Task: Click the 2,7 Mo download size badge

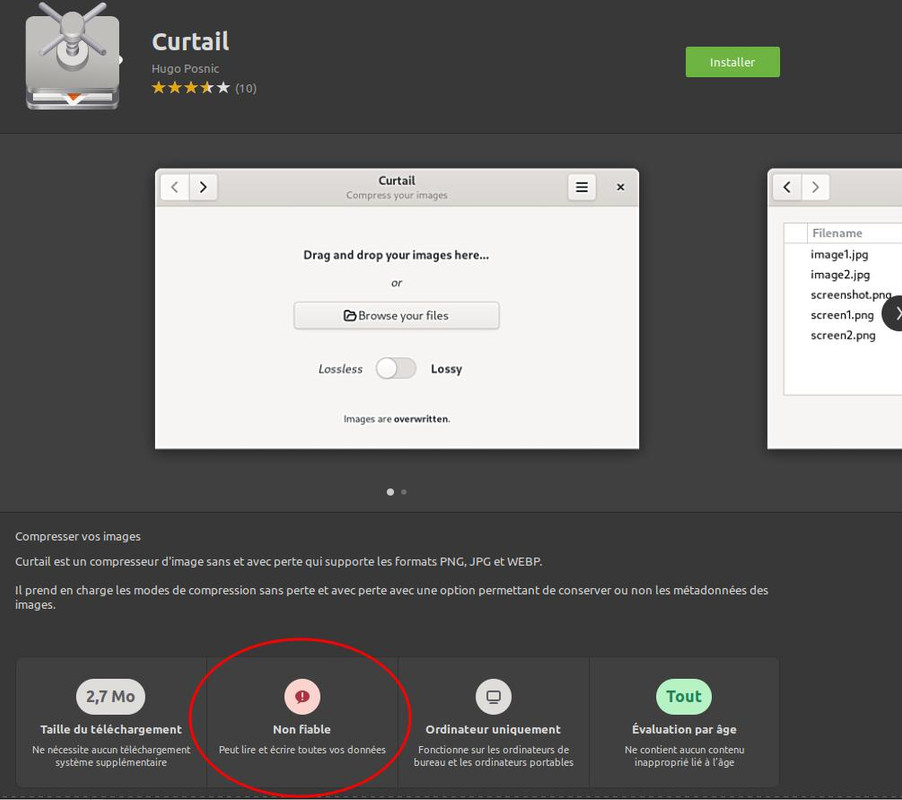Action: click(110, 696)
